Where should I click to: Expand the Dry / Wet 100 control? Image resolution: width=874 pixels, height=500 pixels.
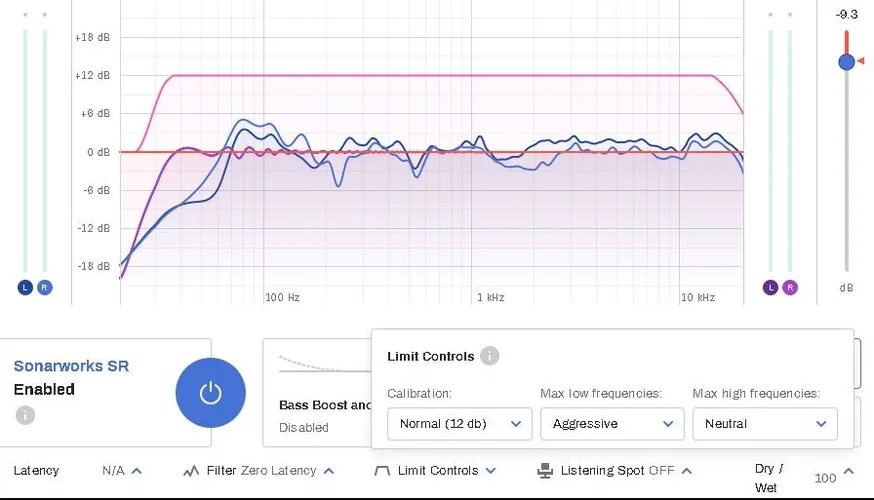(x=849, y=472)
